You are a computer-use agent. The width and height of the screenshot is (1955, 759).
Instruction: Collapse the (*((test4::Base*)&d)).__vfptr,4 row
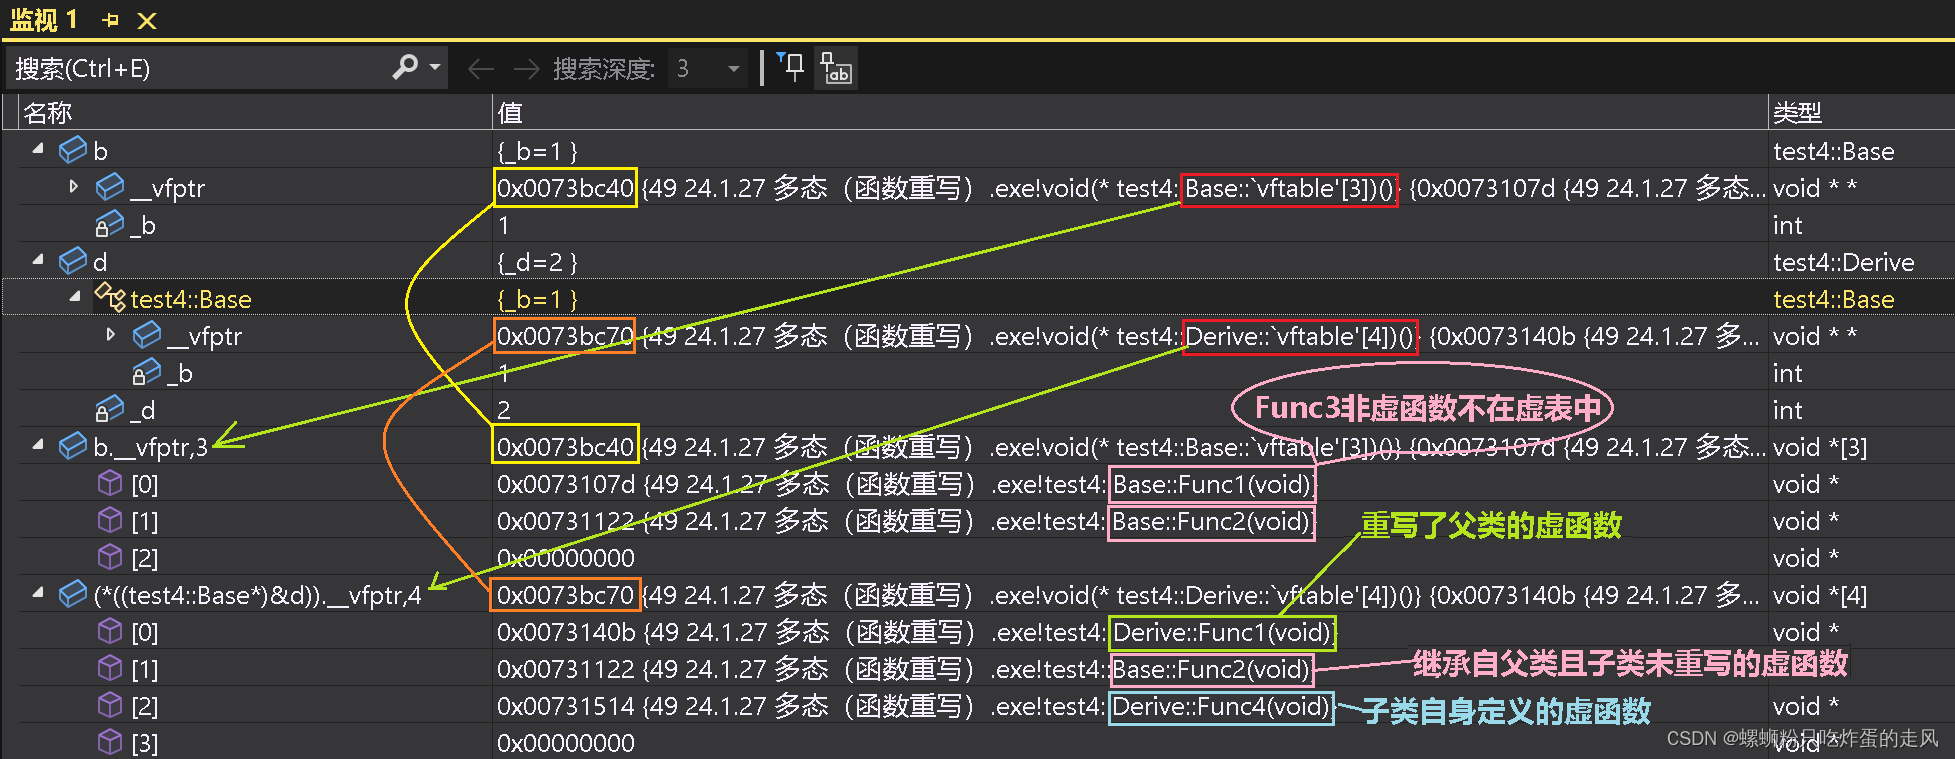point(38,593)
